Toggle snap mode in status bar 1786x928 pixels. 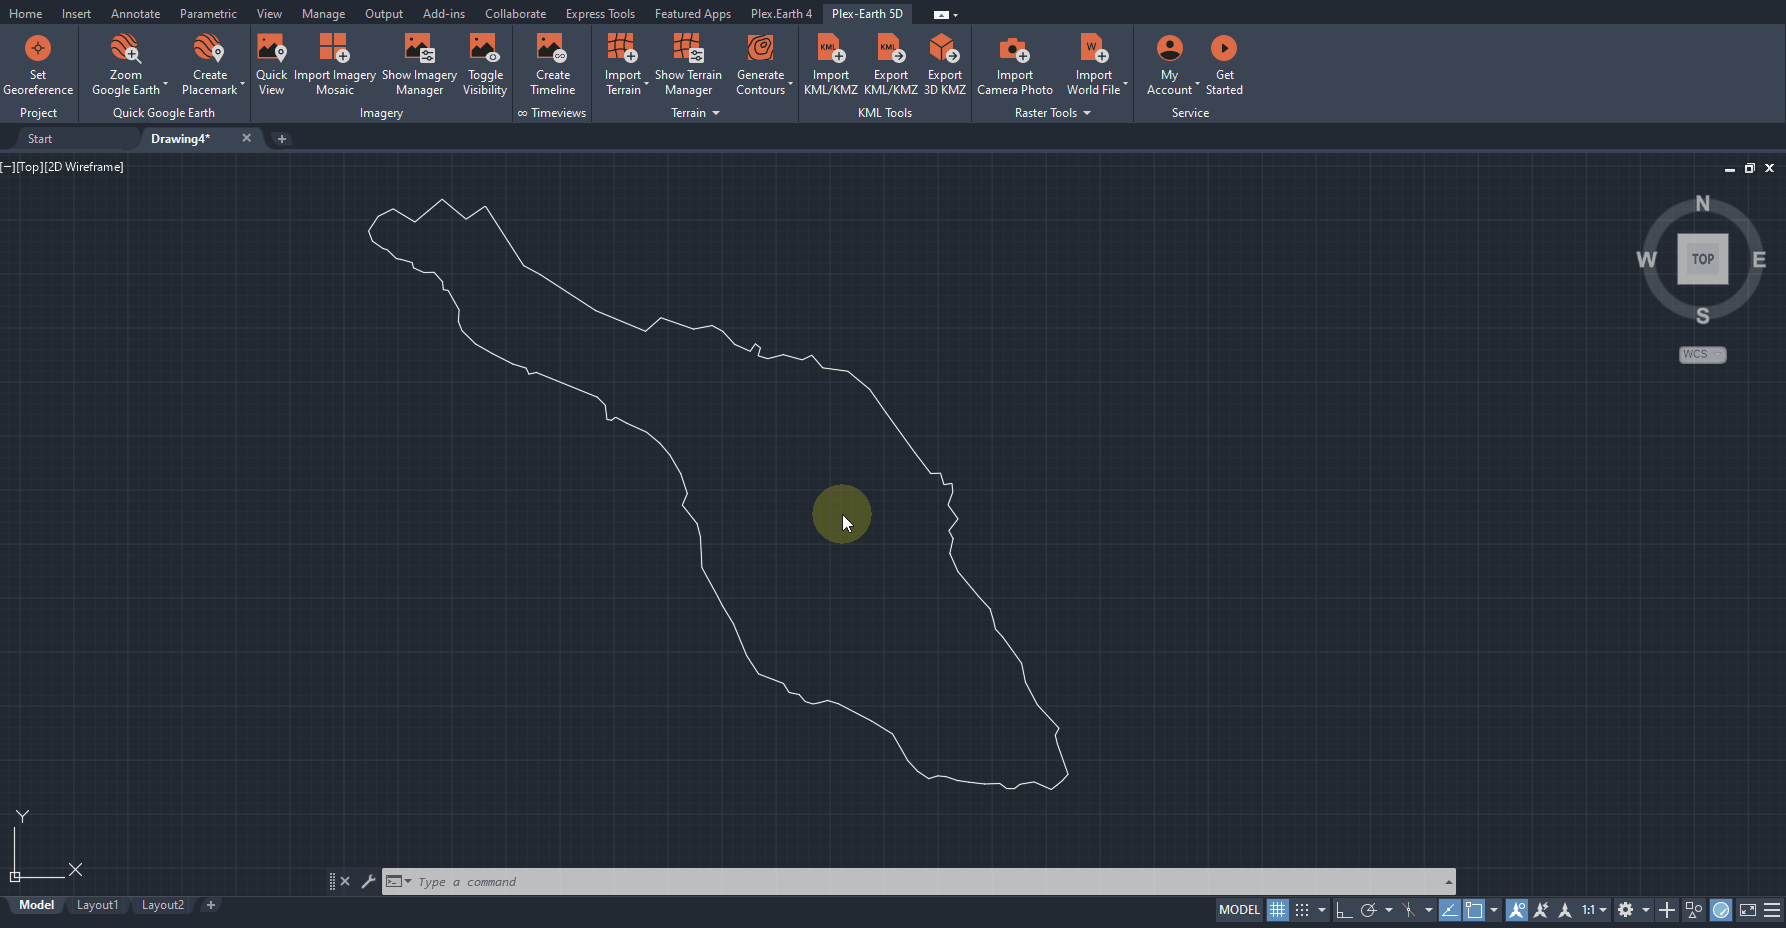point(1302,910)
